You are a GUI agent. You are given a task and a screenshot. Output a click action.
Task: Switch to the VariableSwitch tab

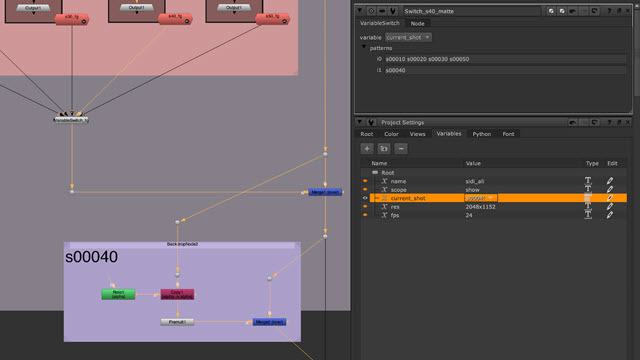380,23
